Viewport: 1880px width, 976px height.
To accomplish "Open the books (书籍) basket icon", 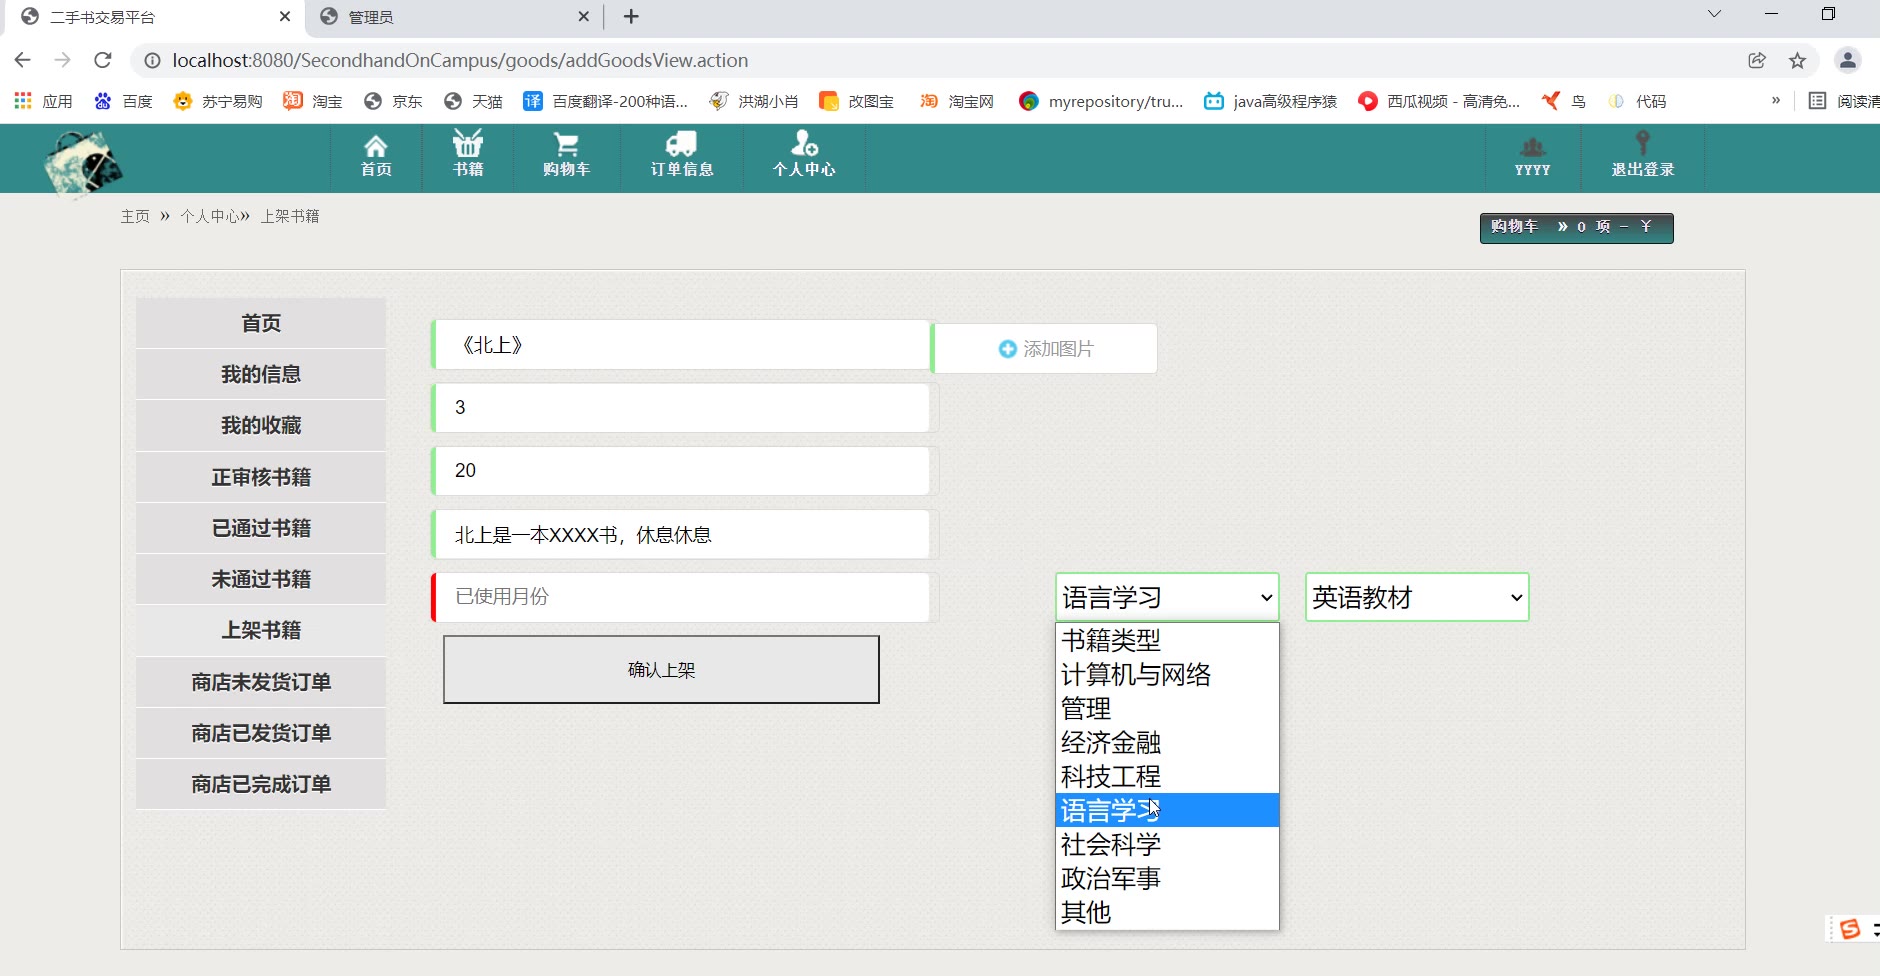I will (467, 144).
